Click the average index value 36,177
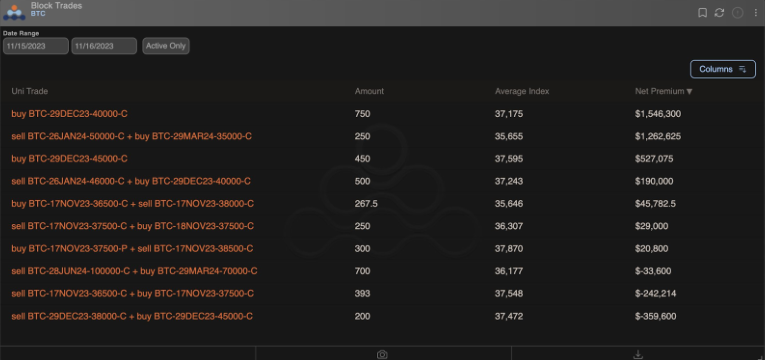Viewport: 765px width, 360px height. click(509, 271)
